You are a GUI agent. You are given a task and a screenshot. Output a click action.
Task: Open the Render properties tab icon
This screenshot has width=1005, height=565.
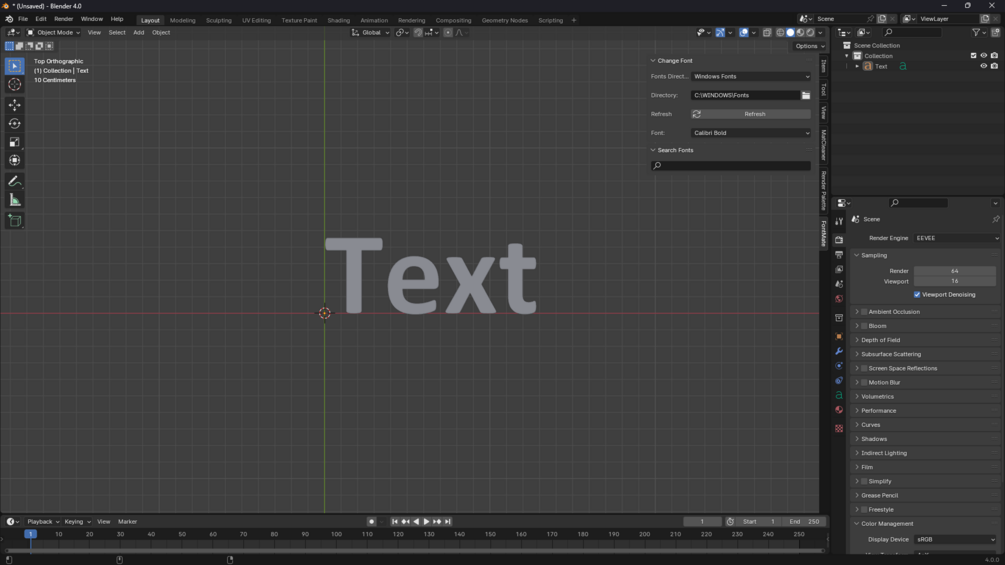839,240
